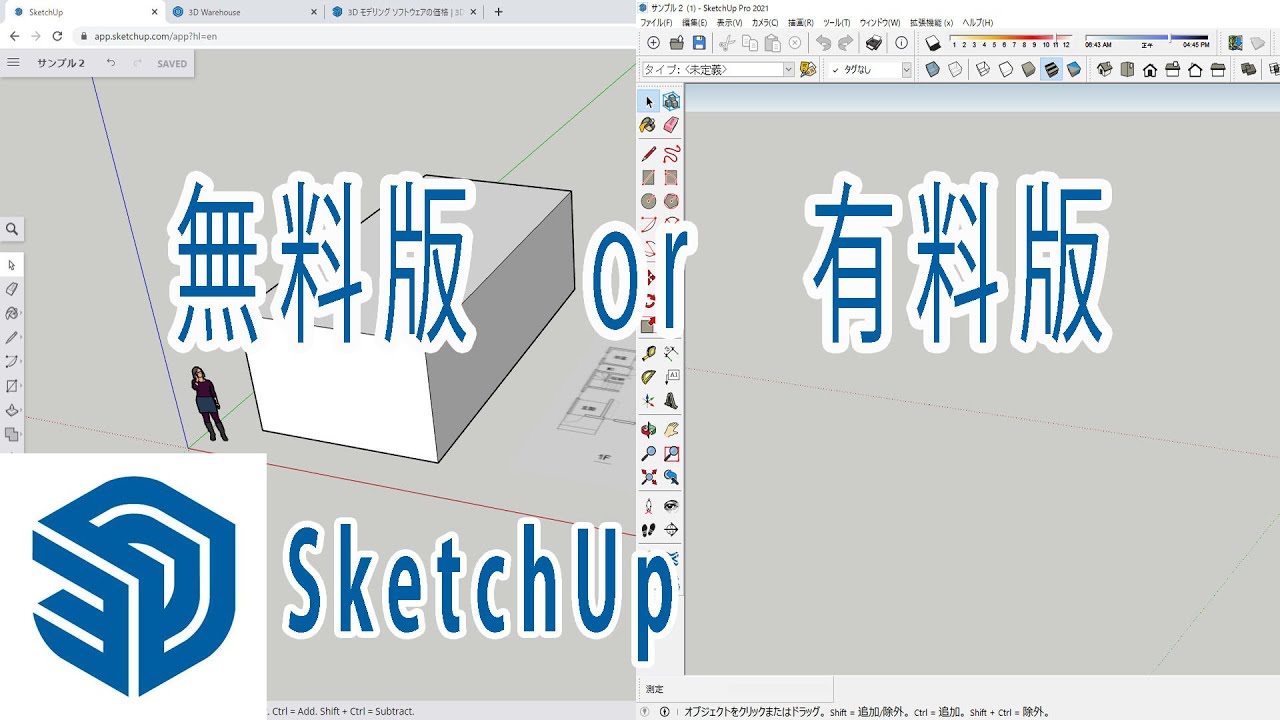This screenshot has height=720, width=1280.
Task: Select the Zoom magnifier tool in SketchUp Pro
Action: [x=649, y=454]
